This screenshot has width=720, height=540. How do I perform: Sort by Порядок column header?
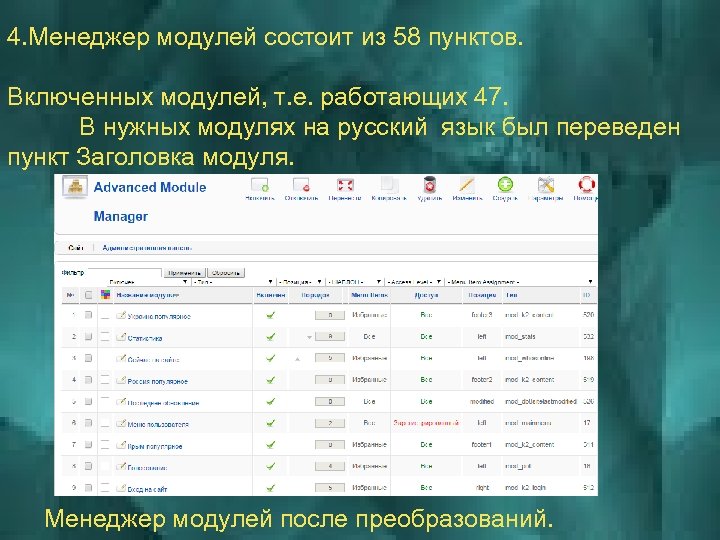315,295
